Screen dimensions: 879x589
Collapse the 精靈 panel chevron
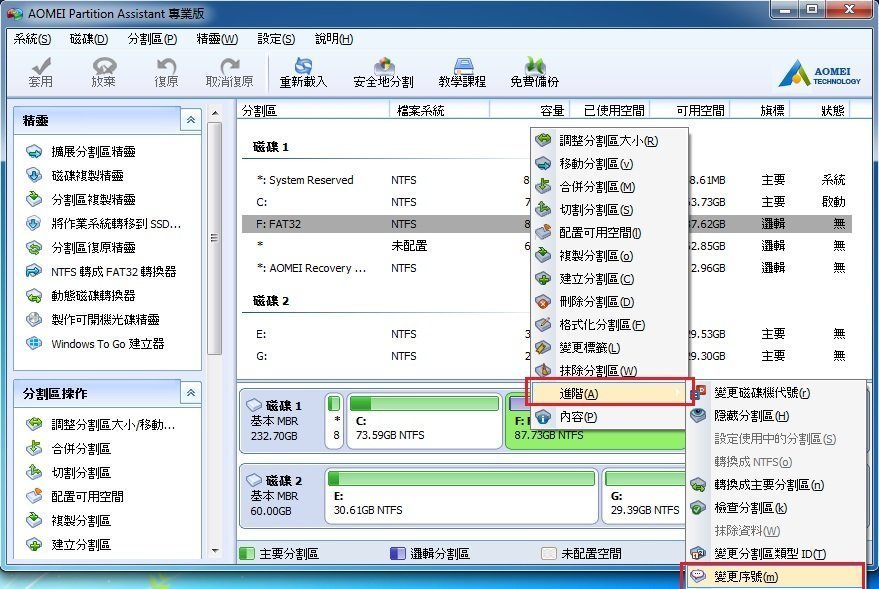(x=191, y=120)
